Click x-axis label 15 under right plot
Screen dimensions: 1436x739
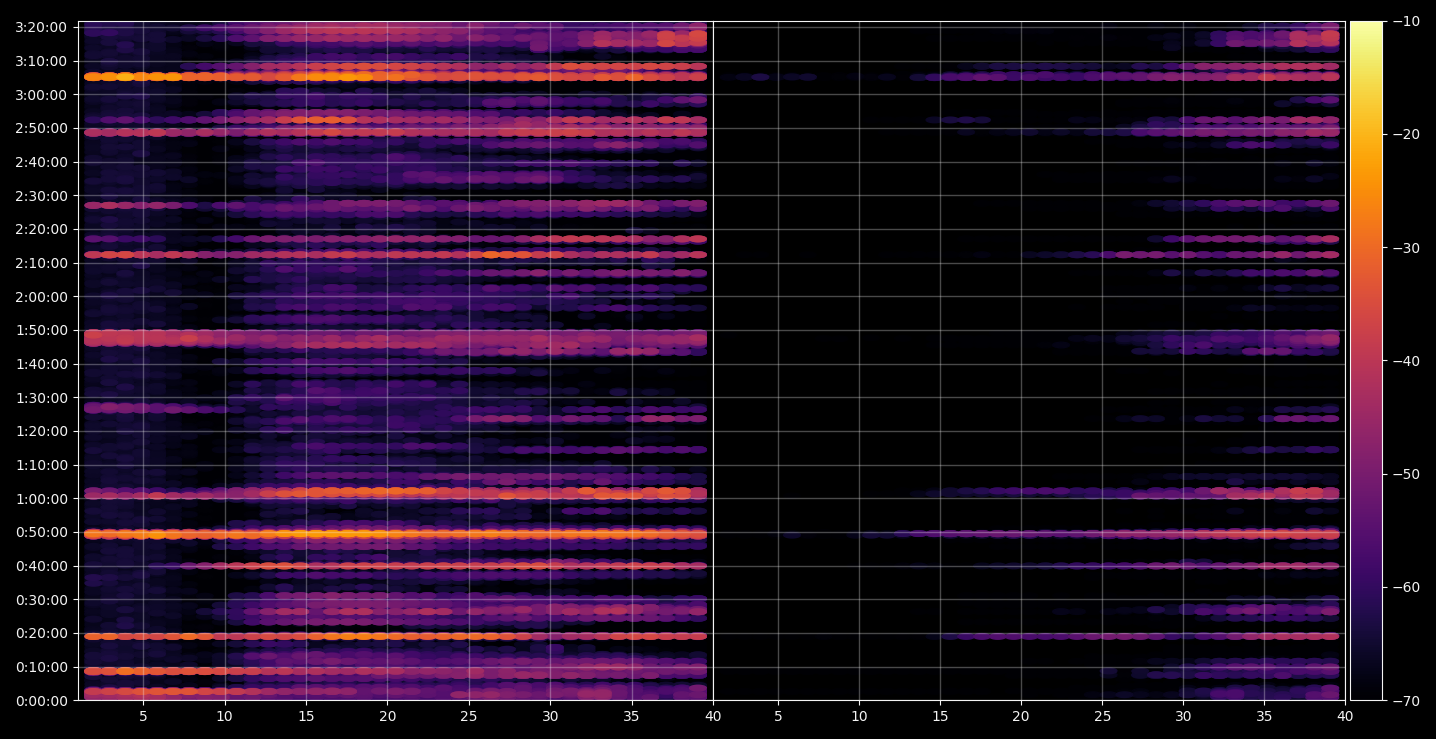940,716
